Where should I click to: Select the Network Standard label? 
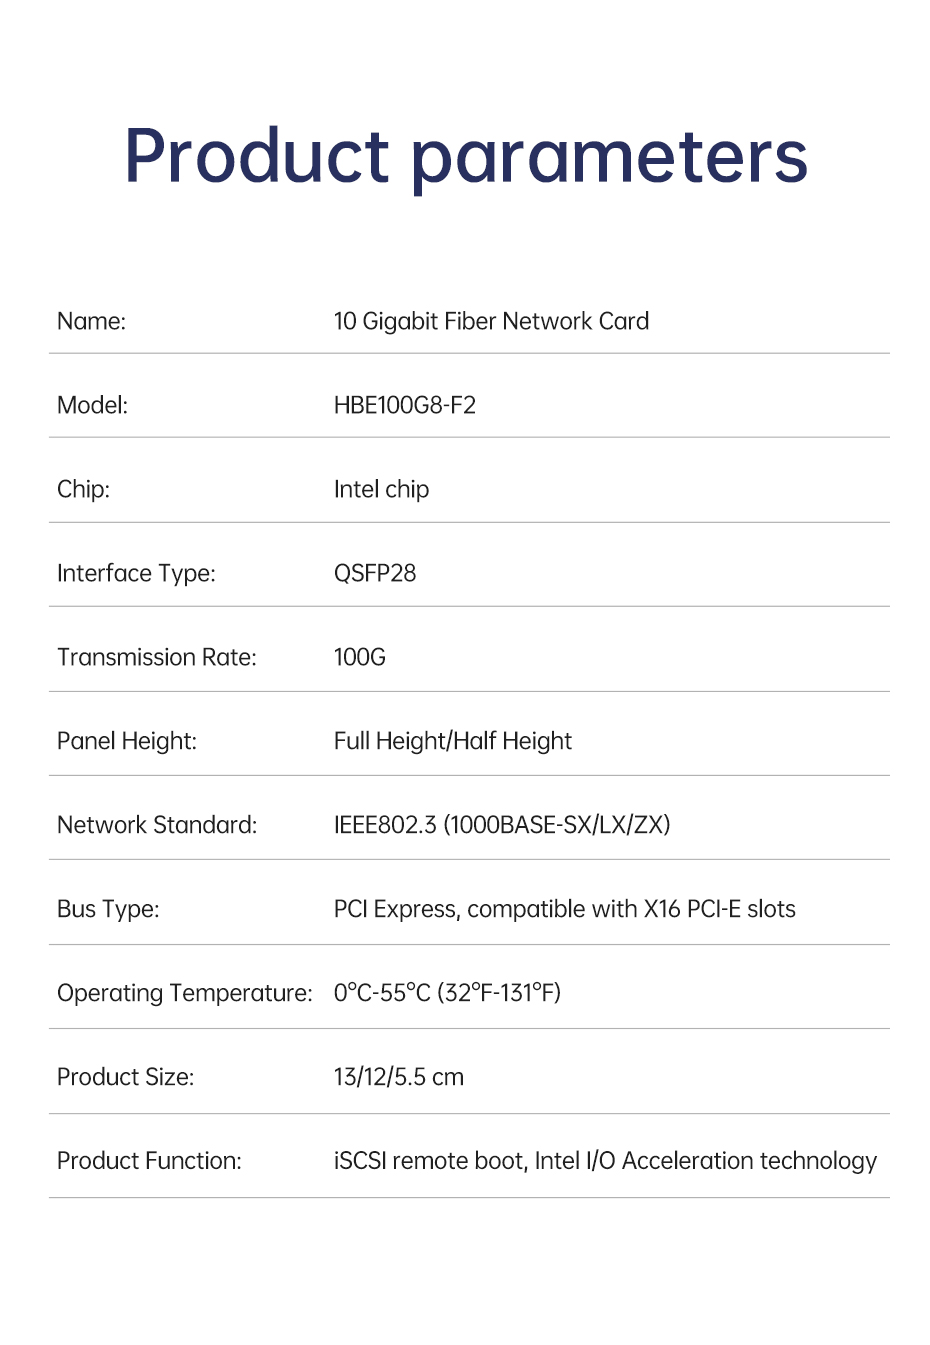coord(157,825)
